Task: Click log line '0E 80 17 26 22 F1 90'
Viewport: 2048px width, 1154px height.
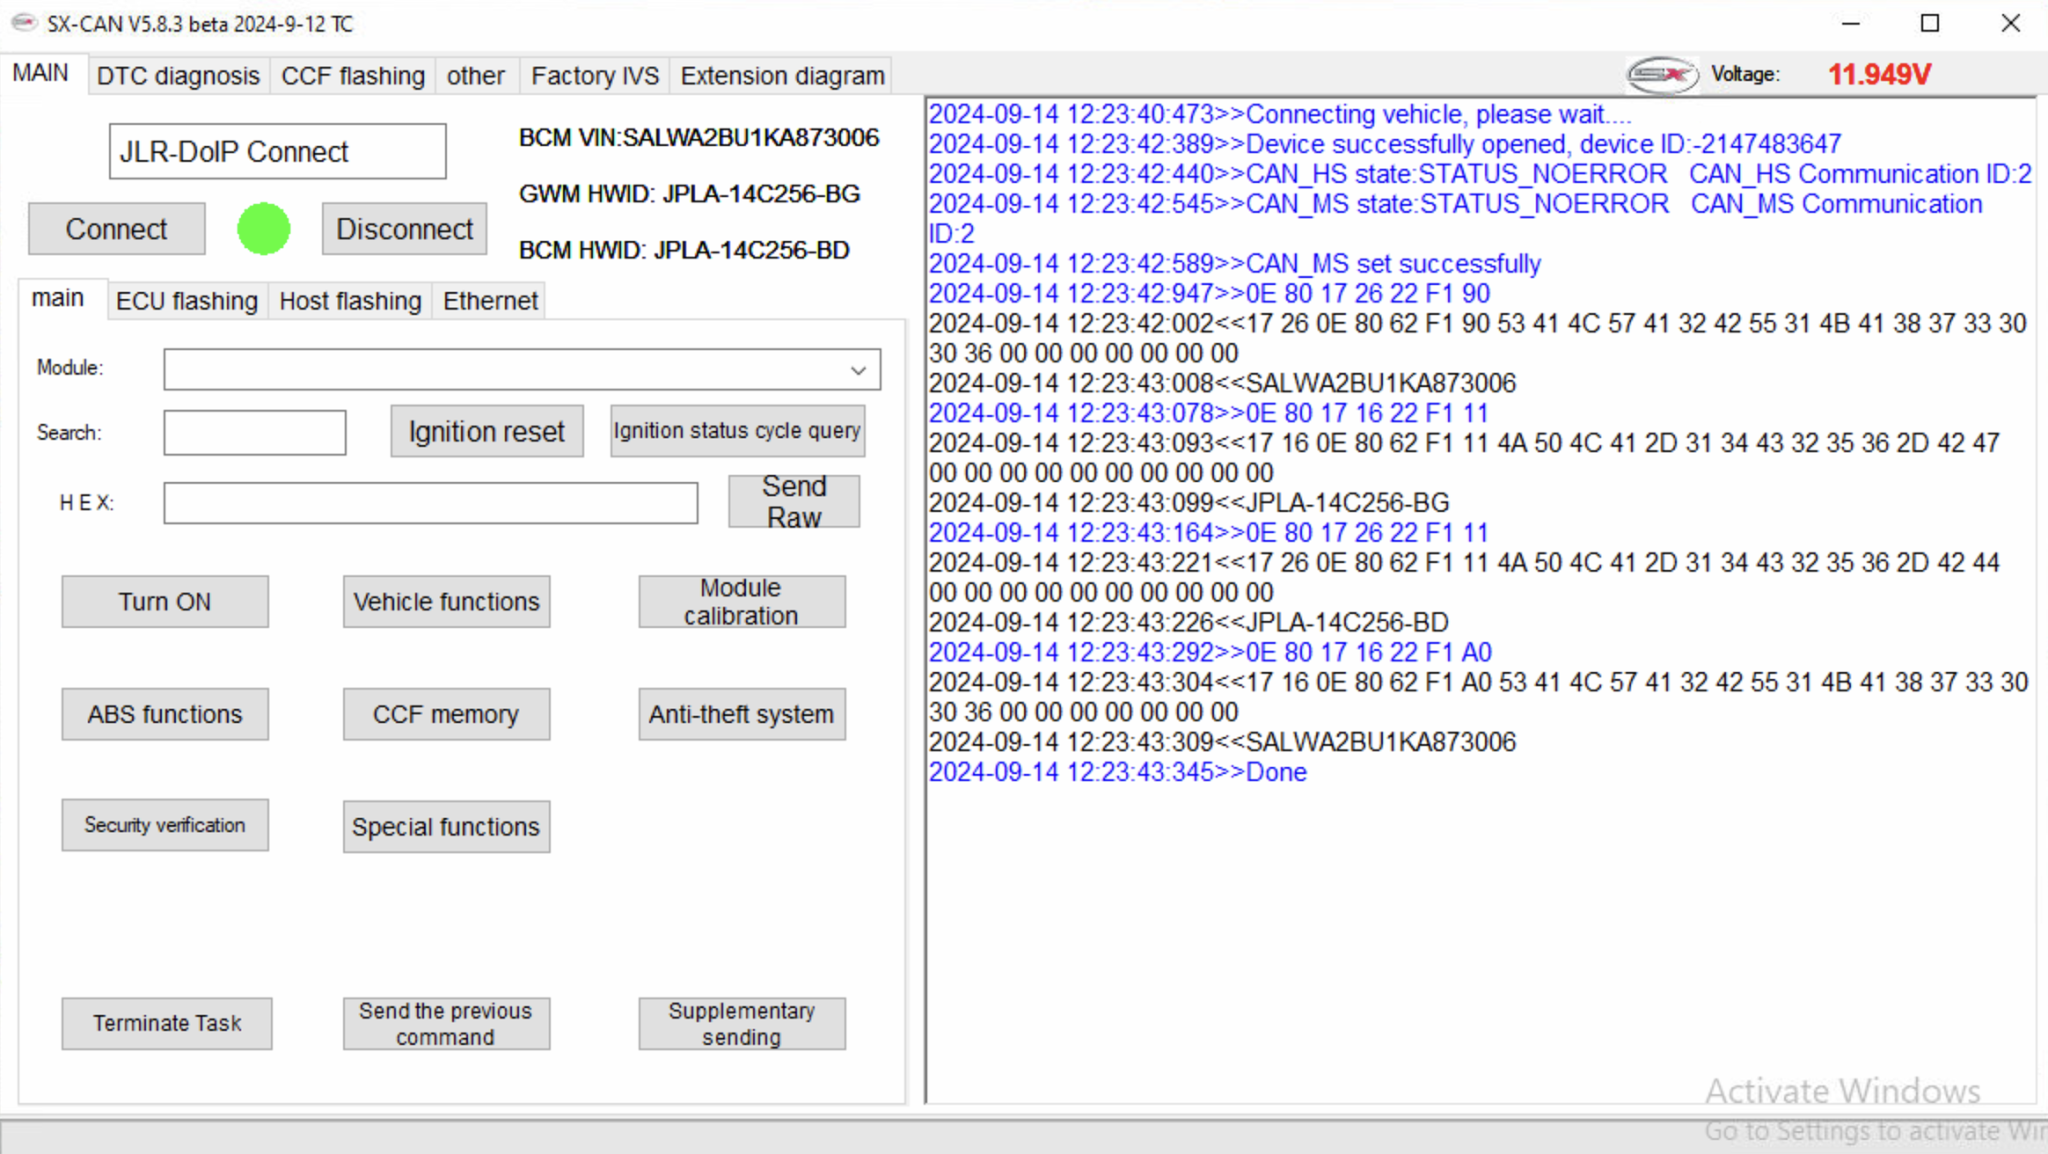Action: pyautogui.click(x=1210, y=294)
